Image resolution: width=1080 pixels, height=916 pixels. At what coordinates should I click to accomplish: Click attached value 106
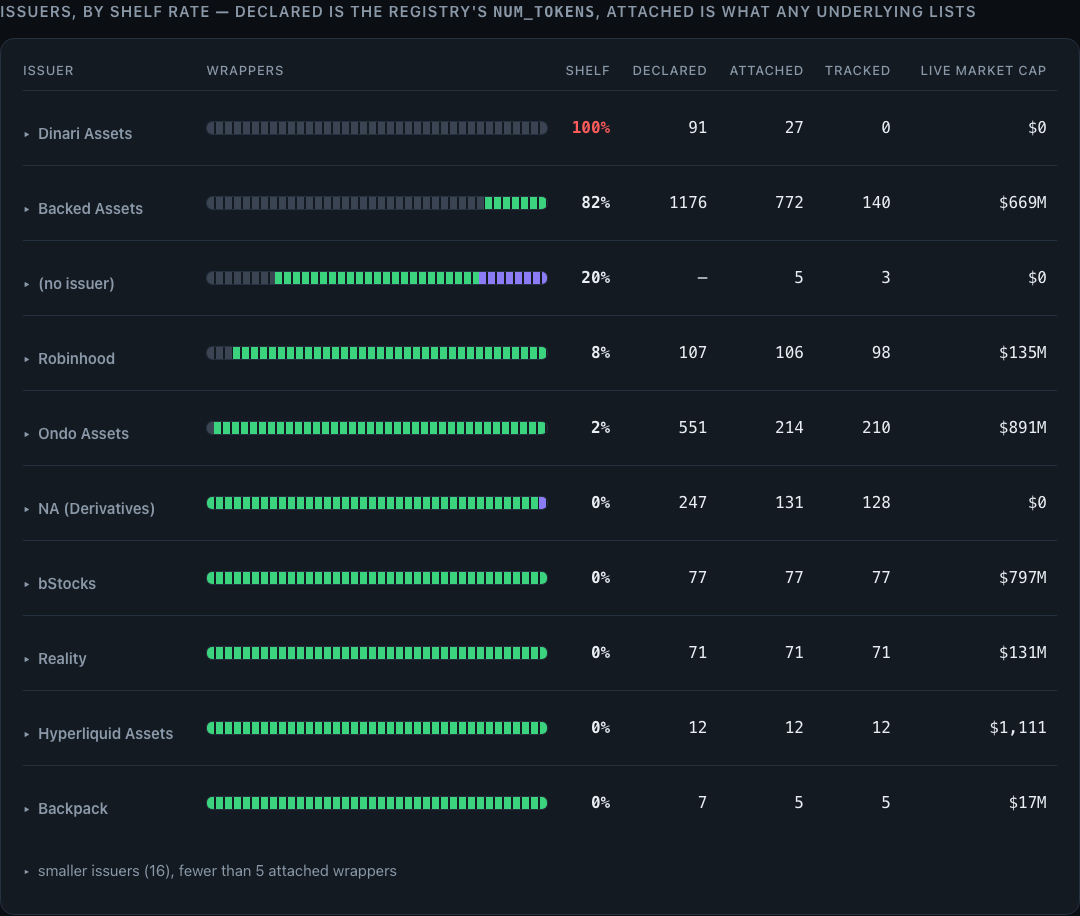789,353
